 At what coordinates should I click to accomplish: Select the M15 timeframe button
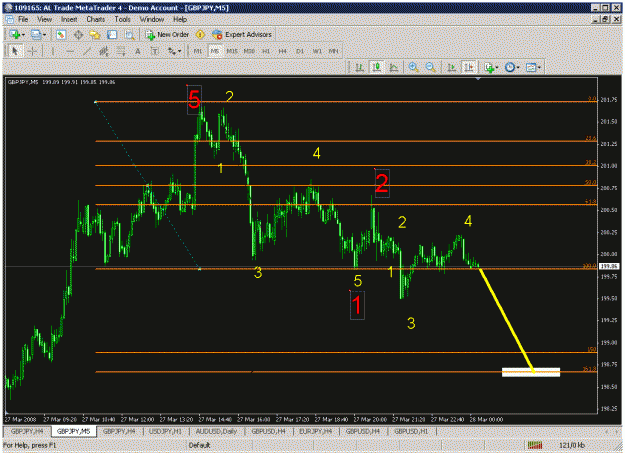coord(232,51)
